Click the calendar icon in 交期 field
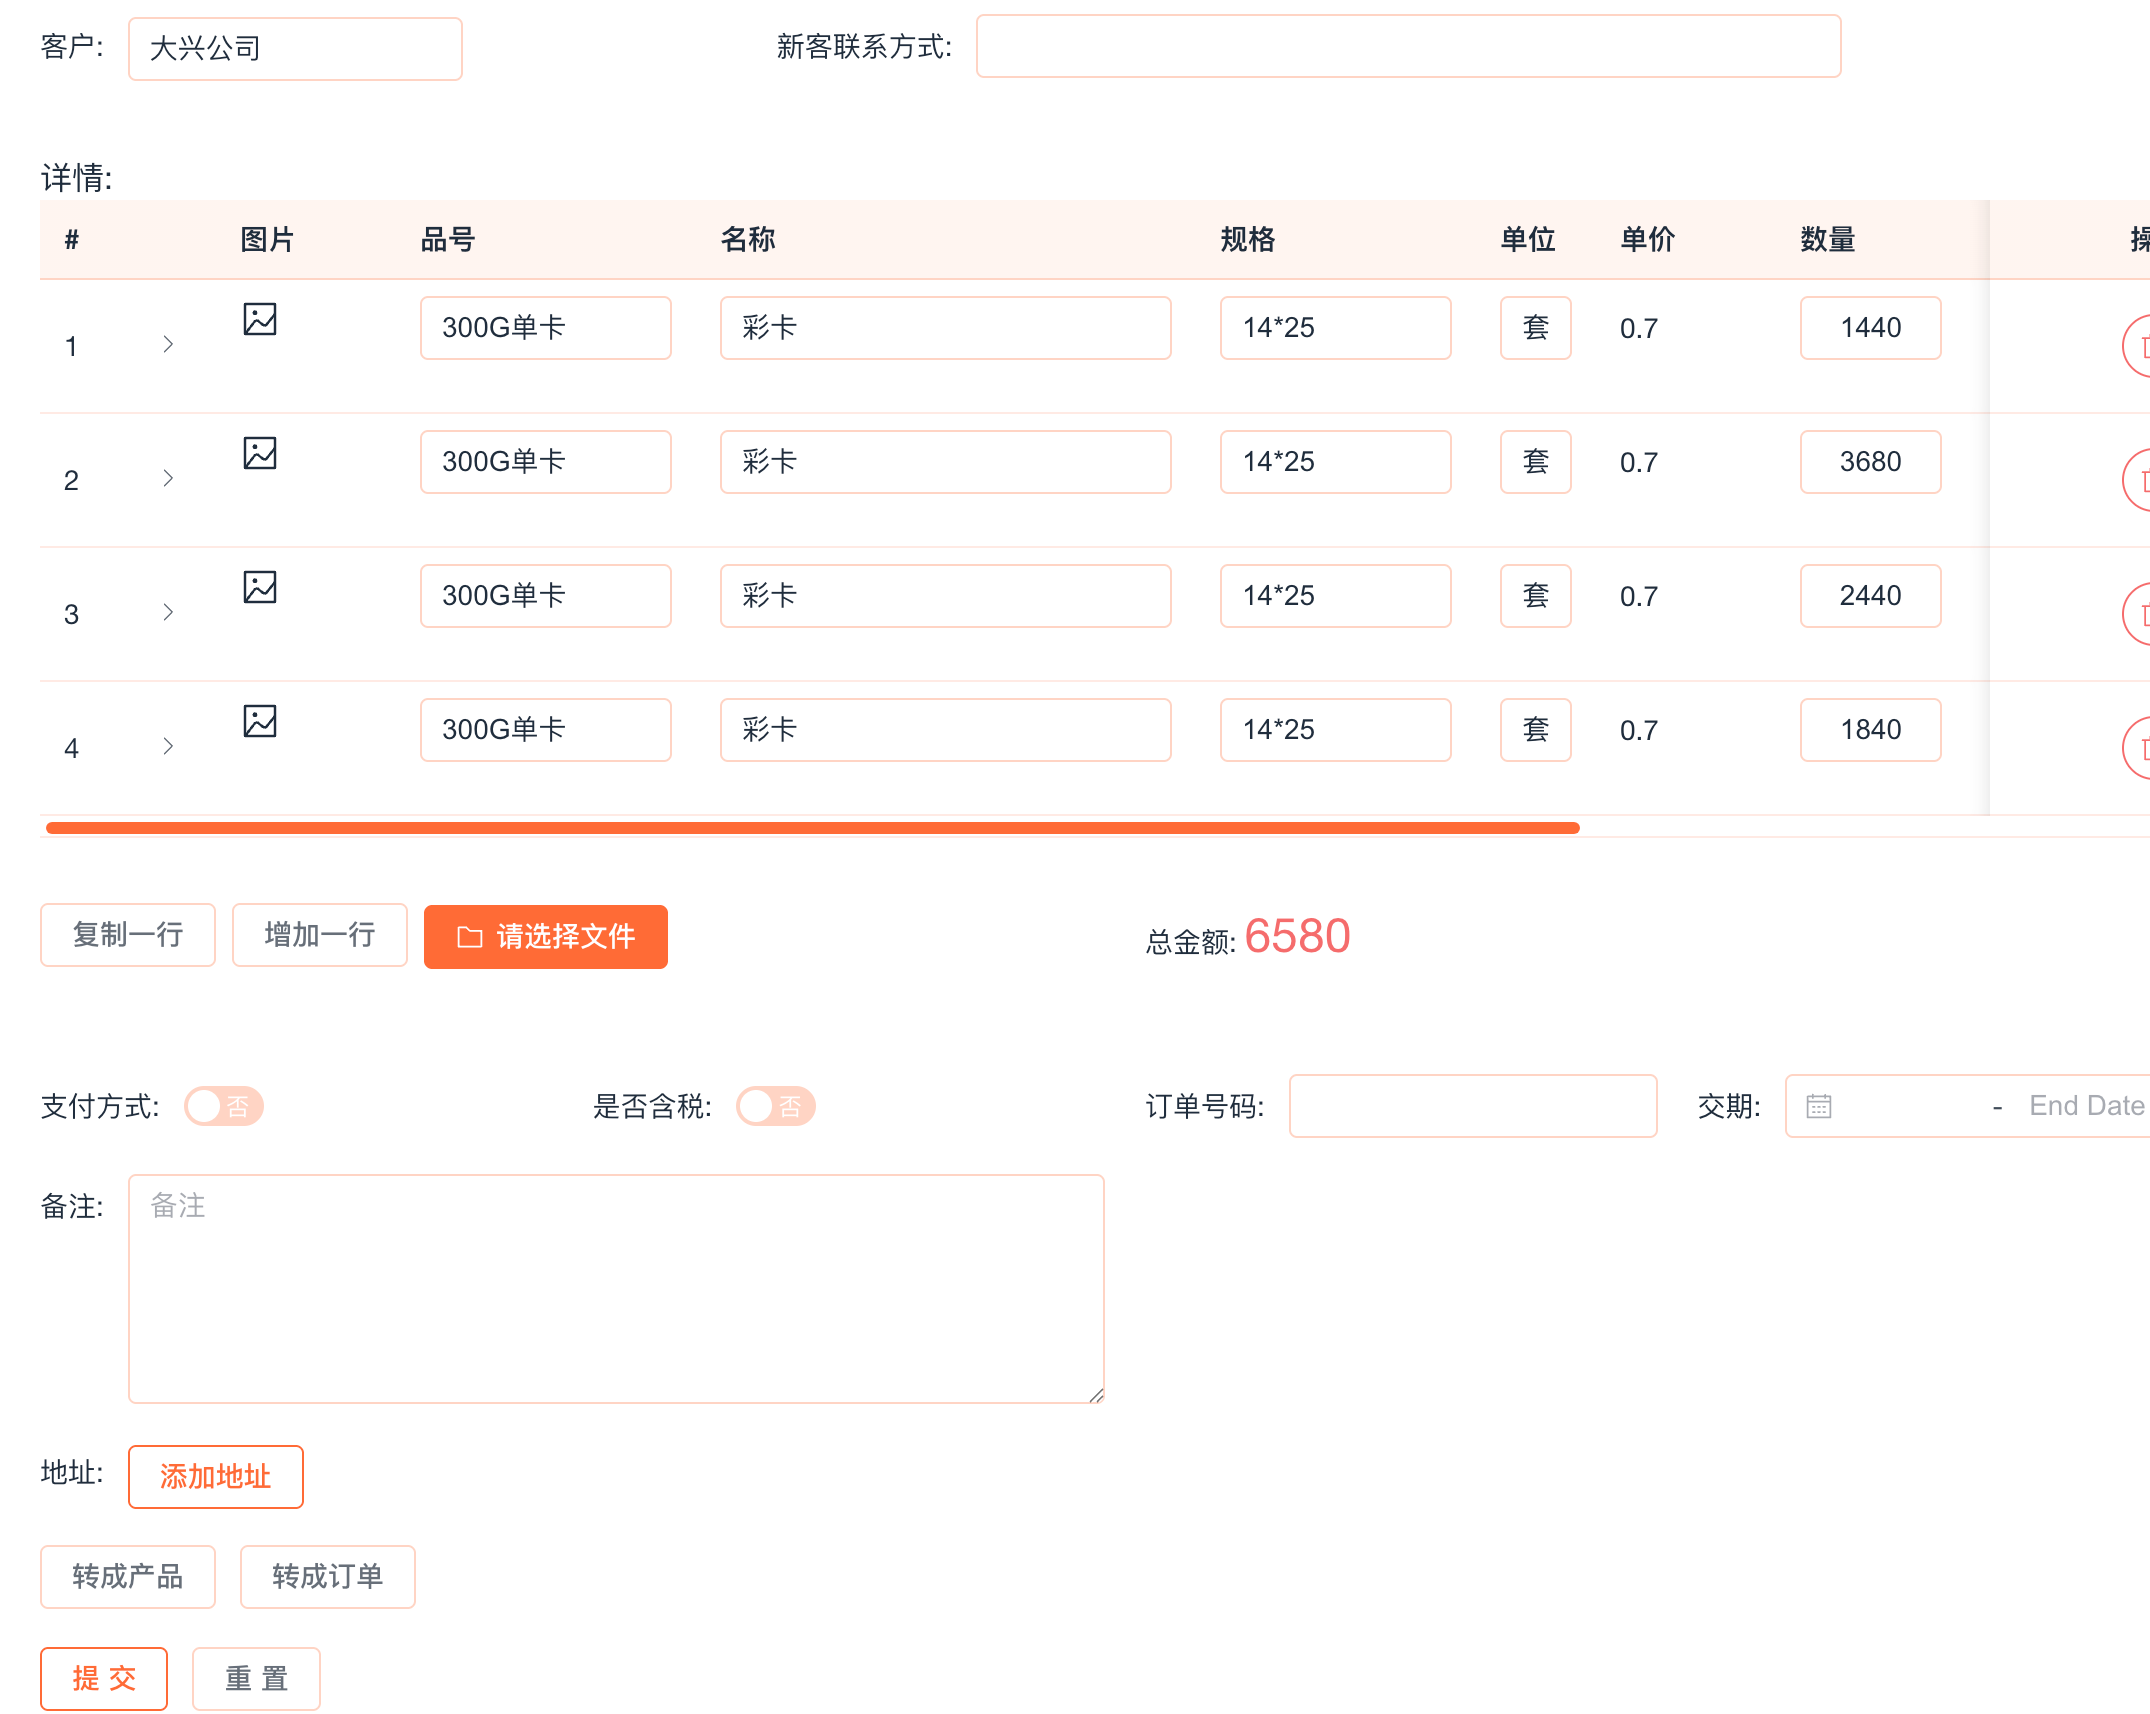This screenshot has width=2150, height=1714. click(1819, 1106)
